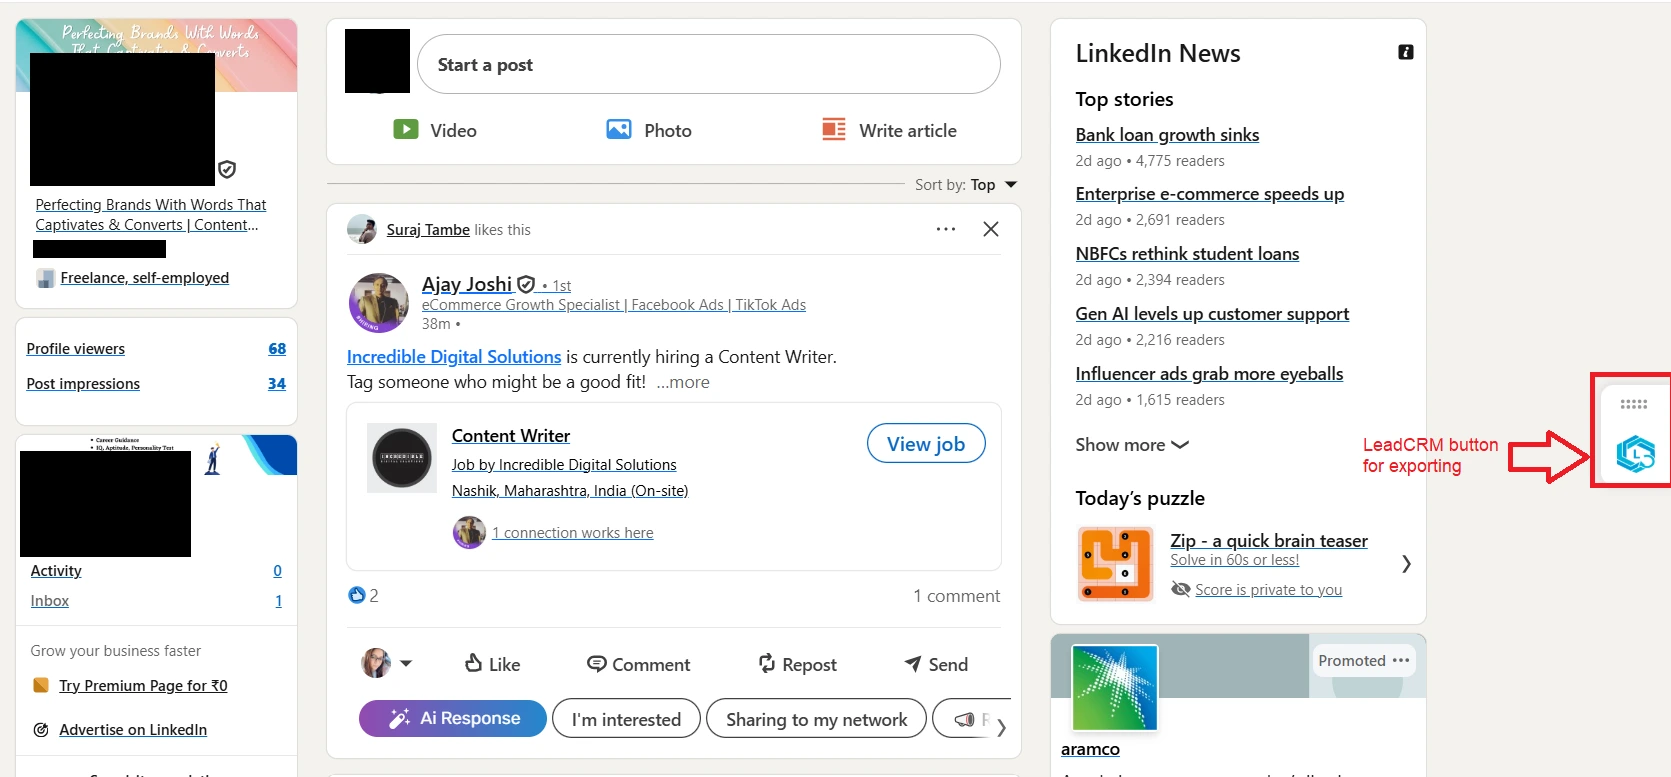Click the Zip puzzle game thumbnail
The width and height of the screenshot is (1671, 777).
coord(1116,564)
